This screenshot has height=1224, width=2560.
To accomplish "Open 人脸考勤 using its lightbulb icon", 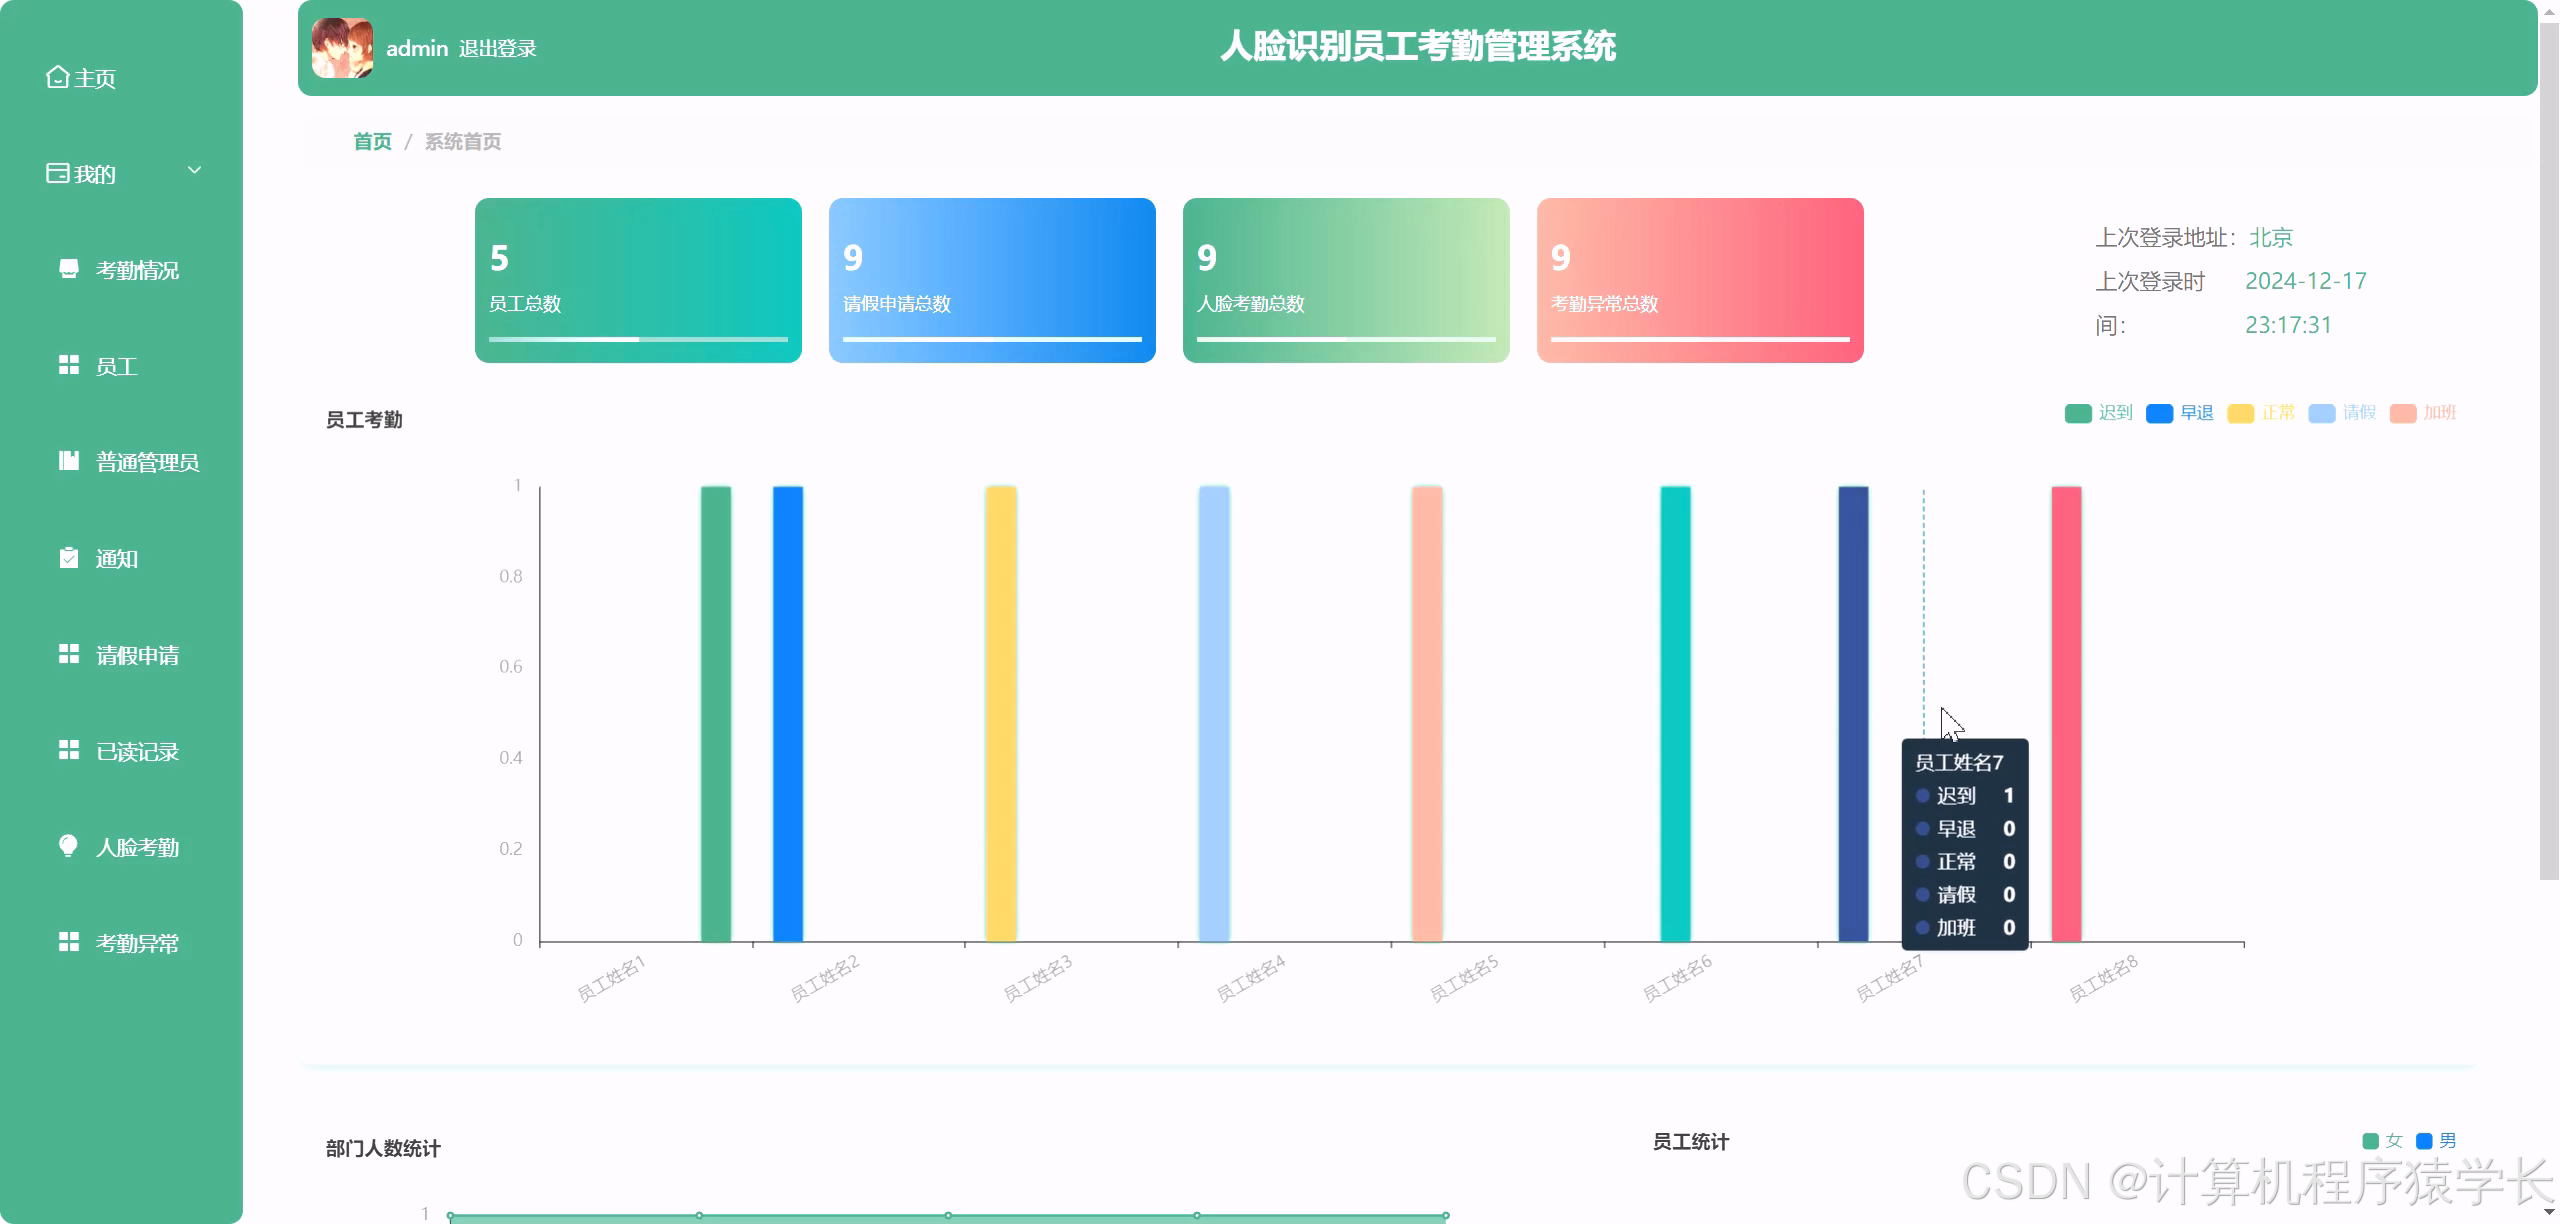I will pyautogui.click(x=68, y=847).
